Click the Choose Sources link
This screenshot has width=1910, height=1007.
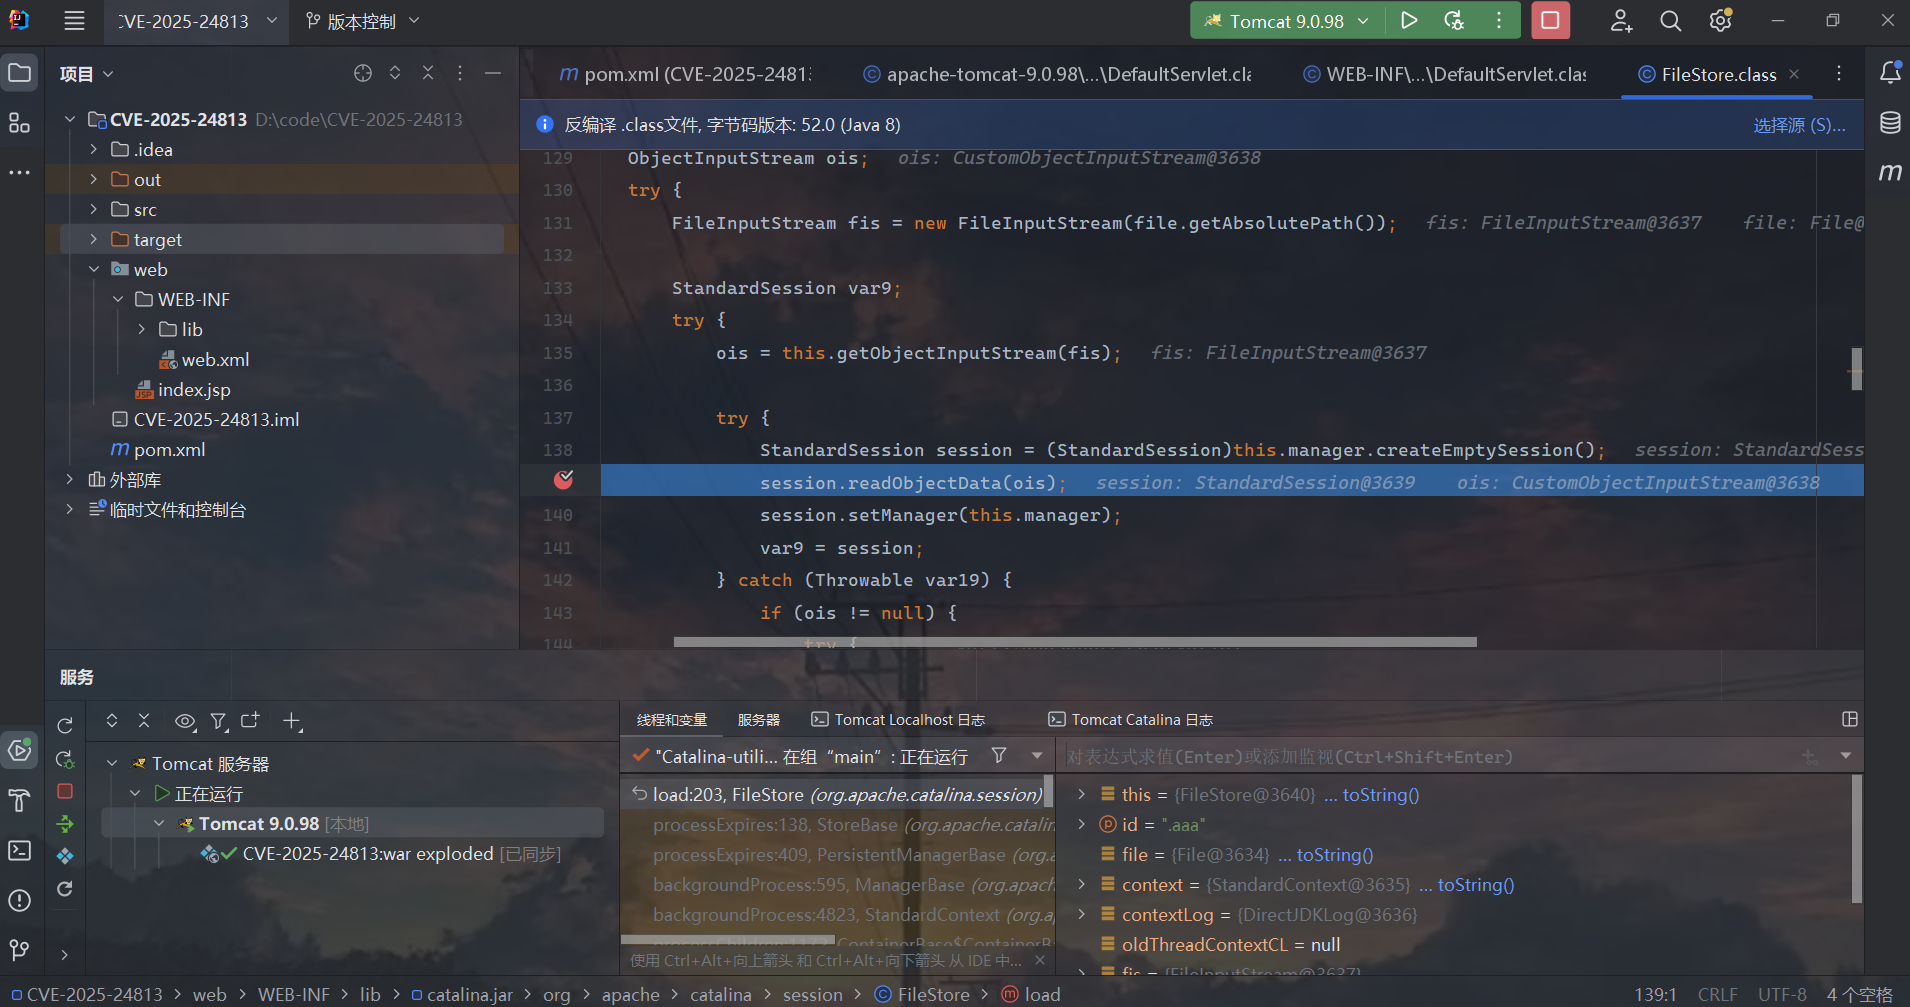click(x=1799, y=125)
